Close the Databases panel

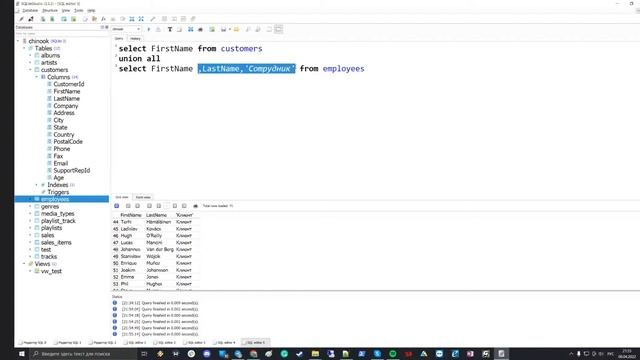[107, 27]
